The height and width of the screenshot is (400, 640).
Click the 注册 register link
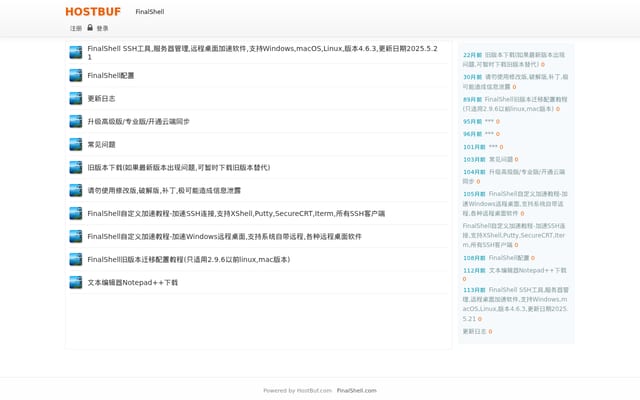click(76, 28)
